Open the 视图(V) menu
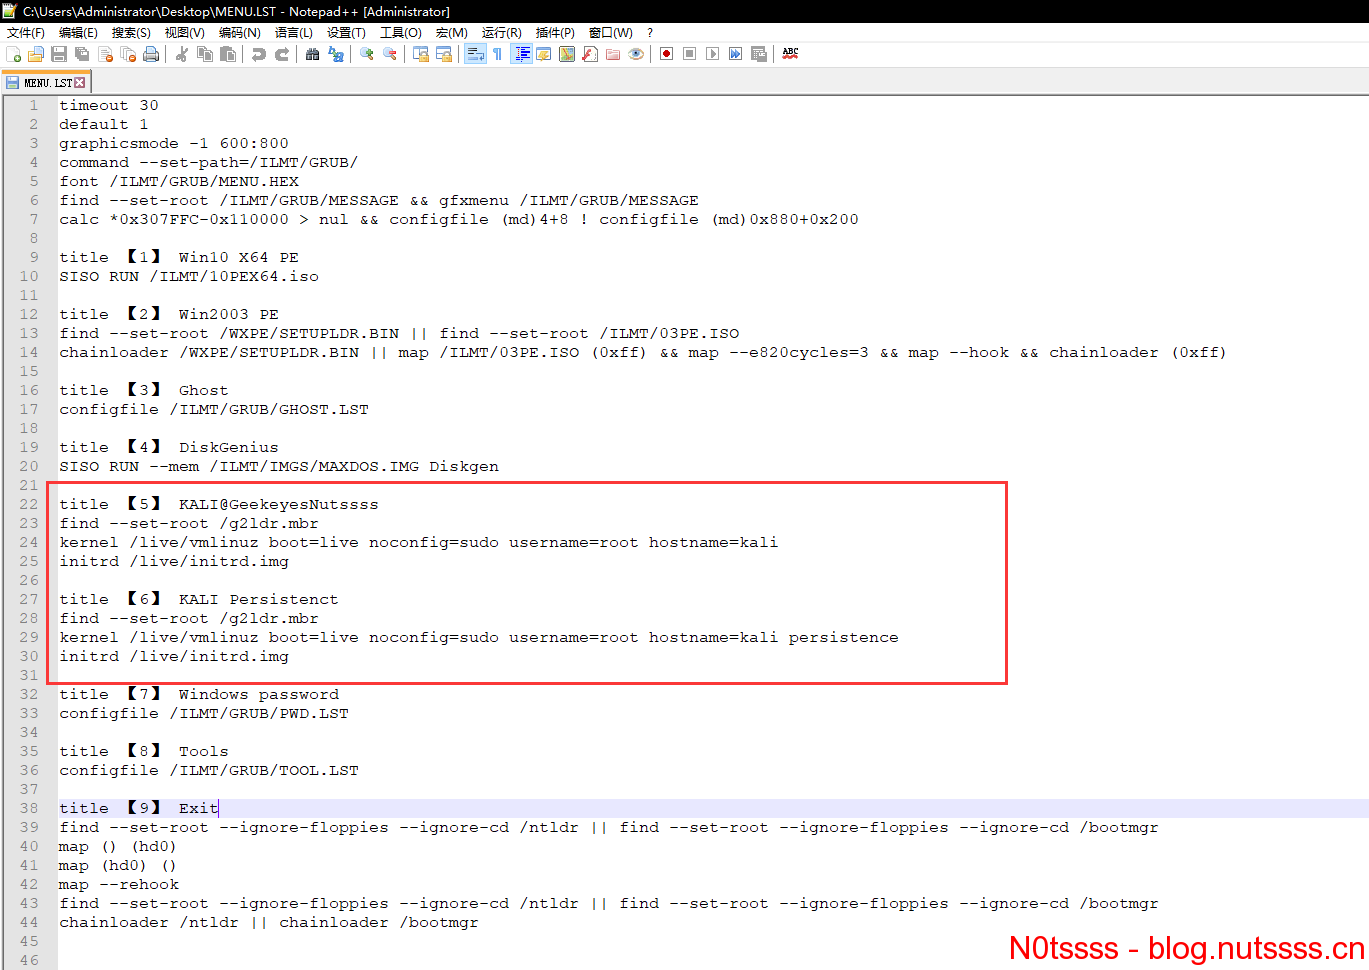The width and height of the screenshot is (1369, 970). coord(185,33)
